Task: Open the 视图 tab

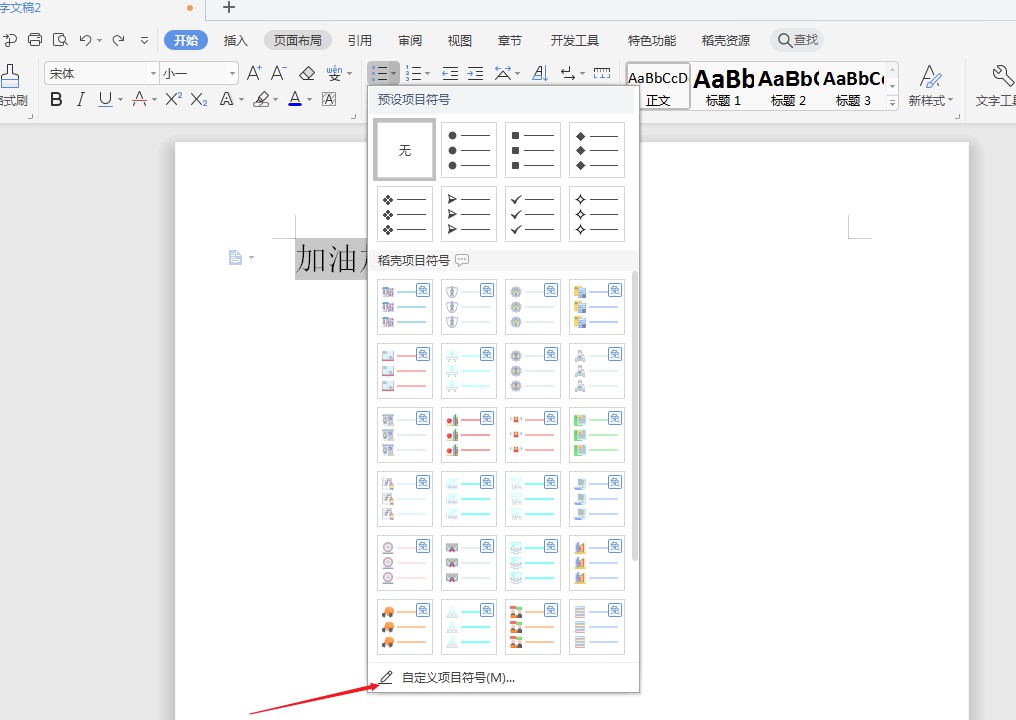Action: coord(459,40)
